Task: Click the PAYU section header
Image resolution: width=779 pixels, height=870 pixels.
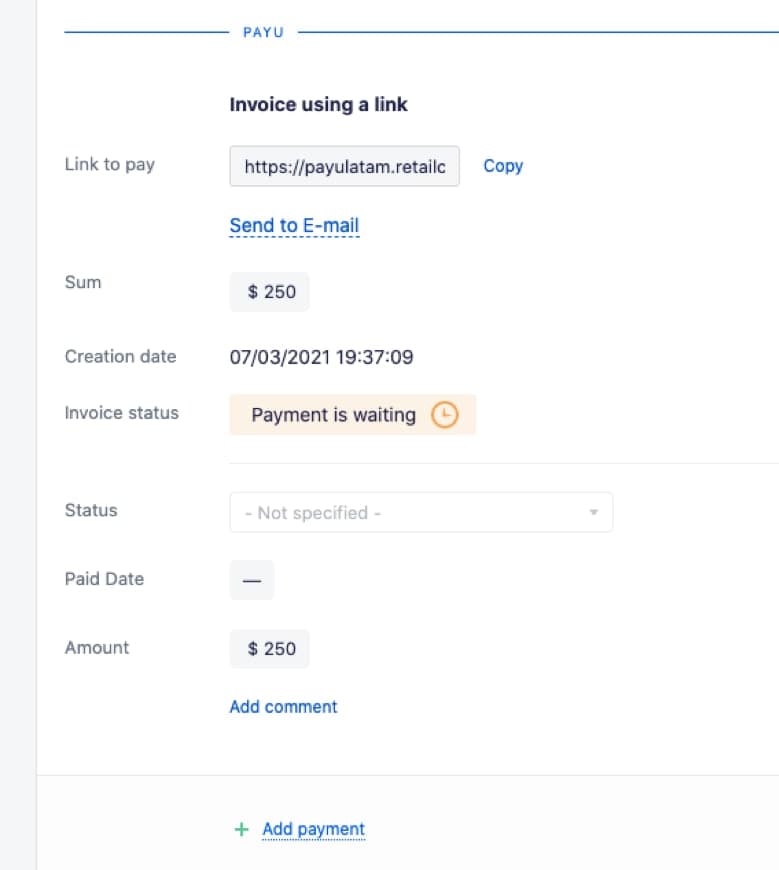Action: (264, 32)
